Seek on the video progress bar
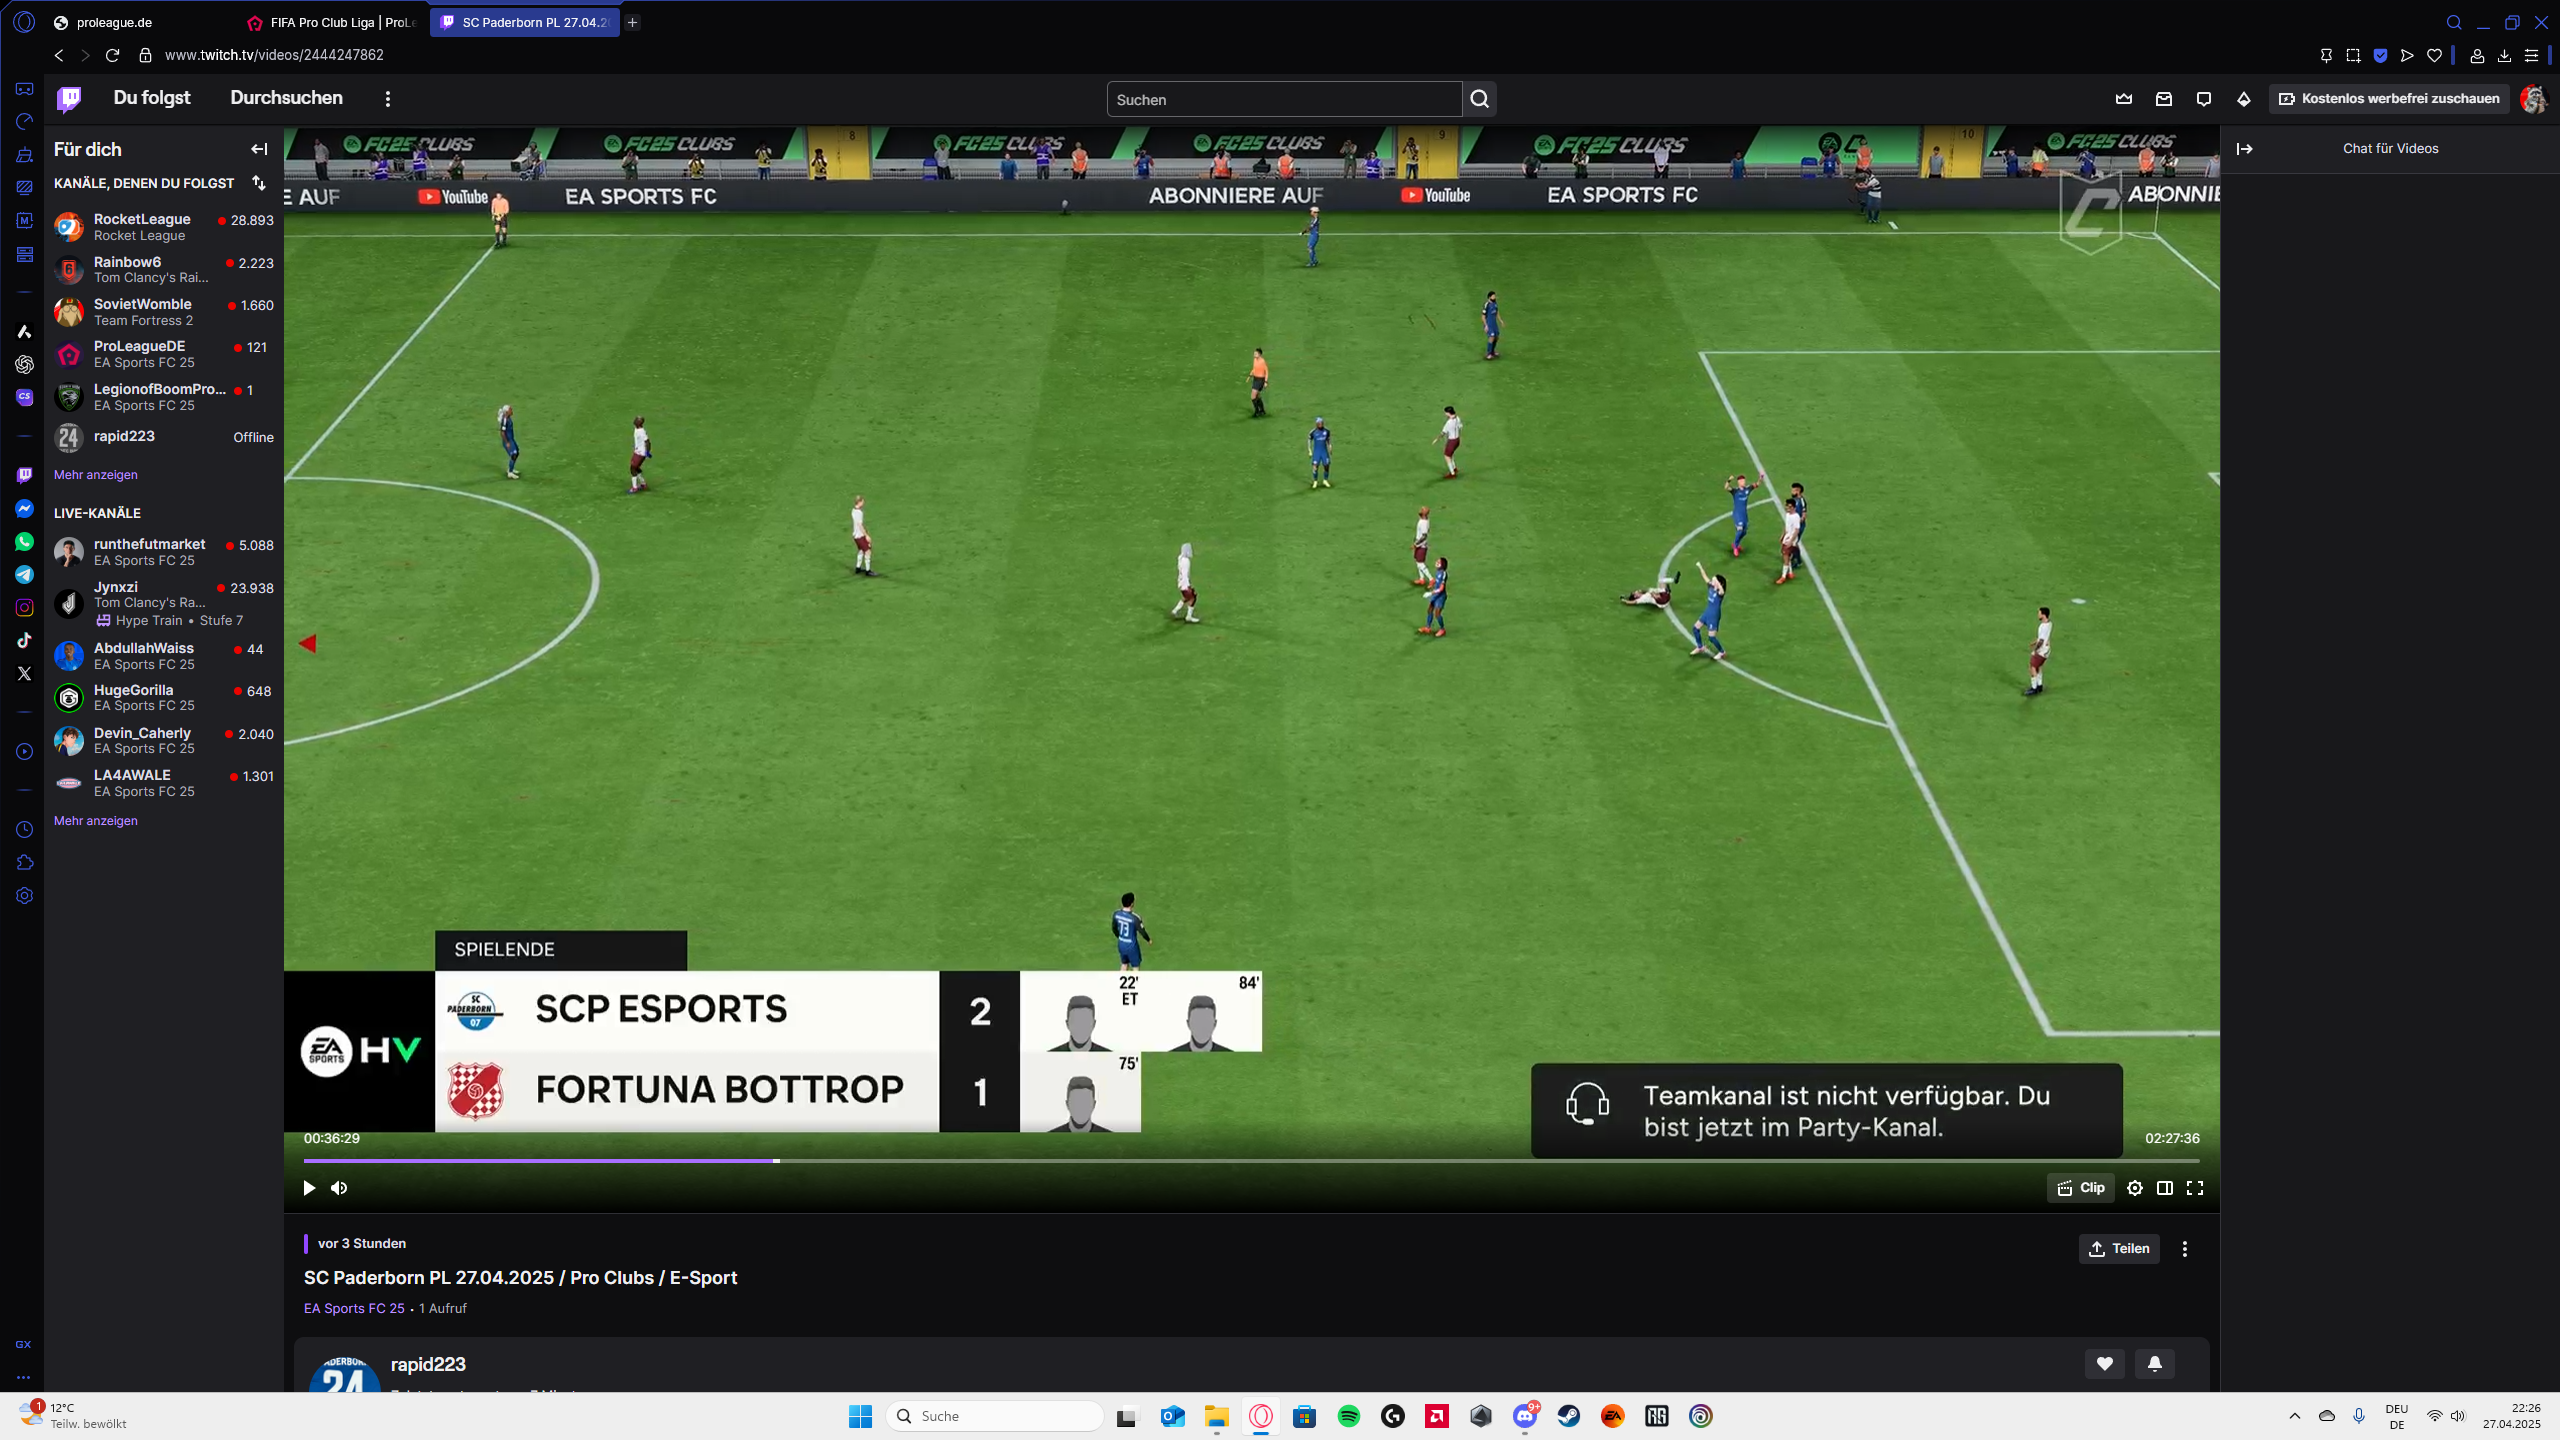This screenshot has width=2560, height=1440. 1251,1161
